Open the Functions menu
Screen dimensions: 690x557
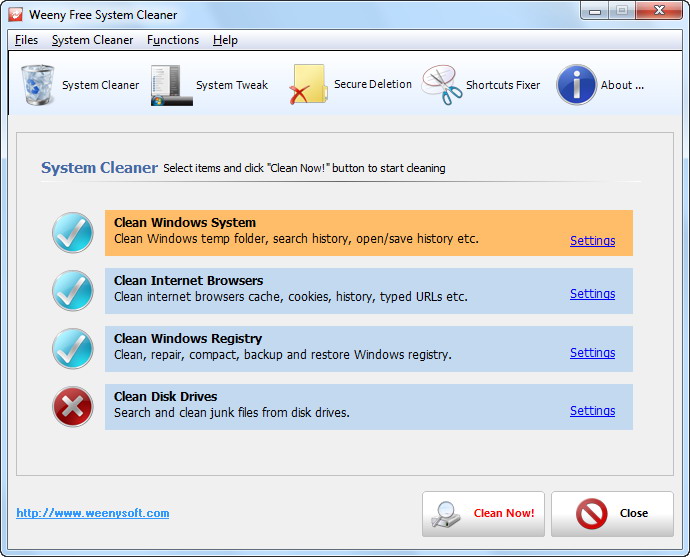tap(173, 40)
